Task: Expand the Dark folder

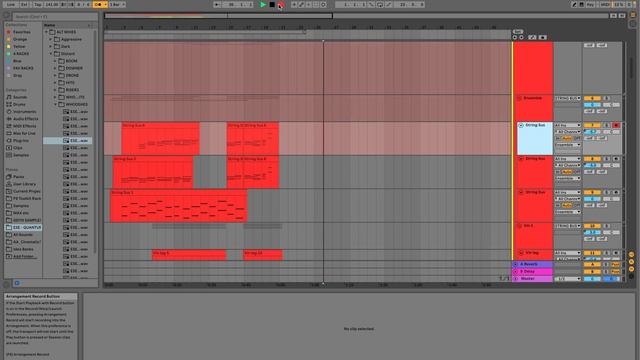Action: click(51, 47)
